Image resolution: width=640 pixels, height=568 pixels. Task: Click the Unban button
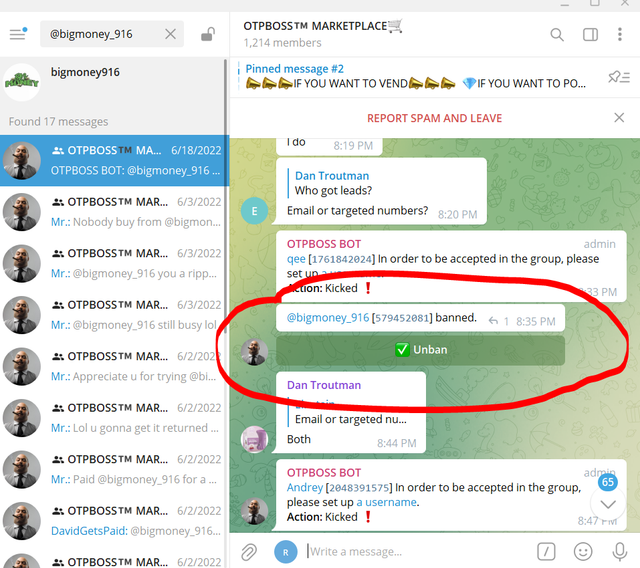pos(420,350)
